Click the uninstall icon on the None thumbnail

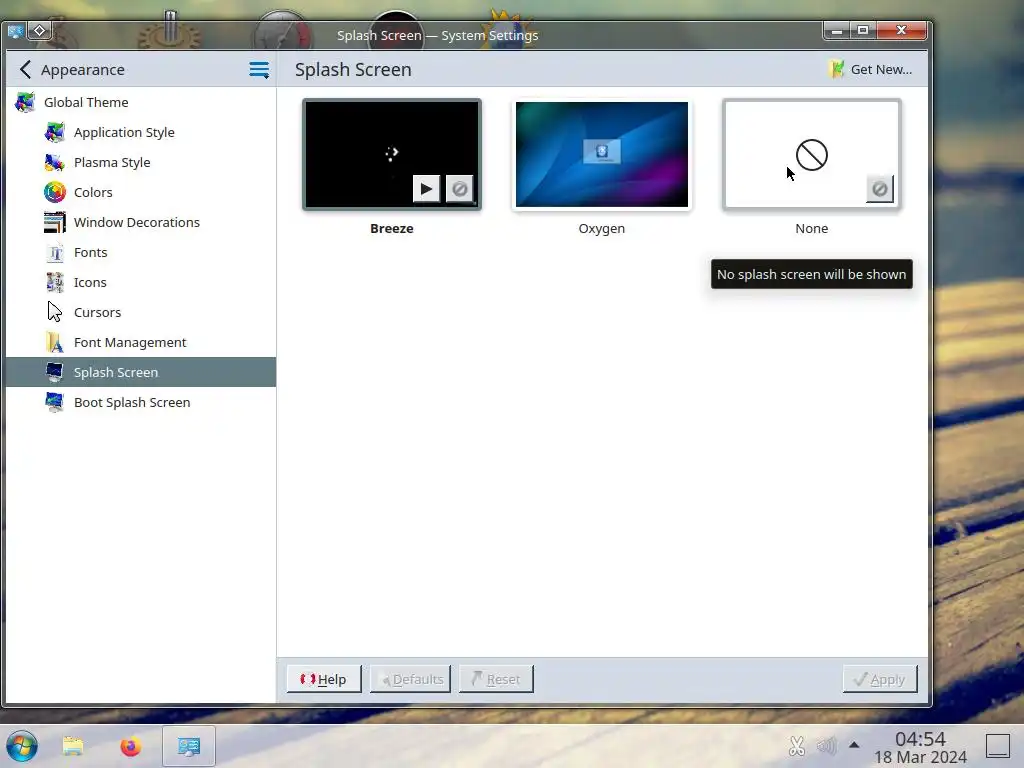880,189
